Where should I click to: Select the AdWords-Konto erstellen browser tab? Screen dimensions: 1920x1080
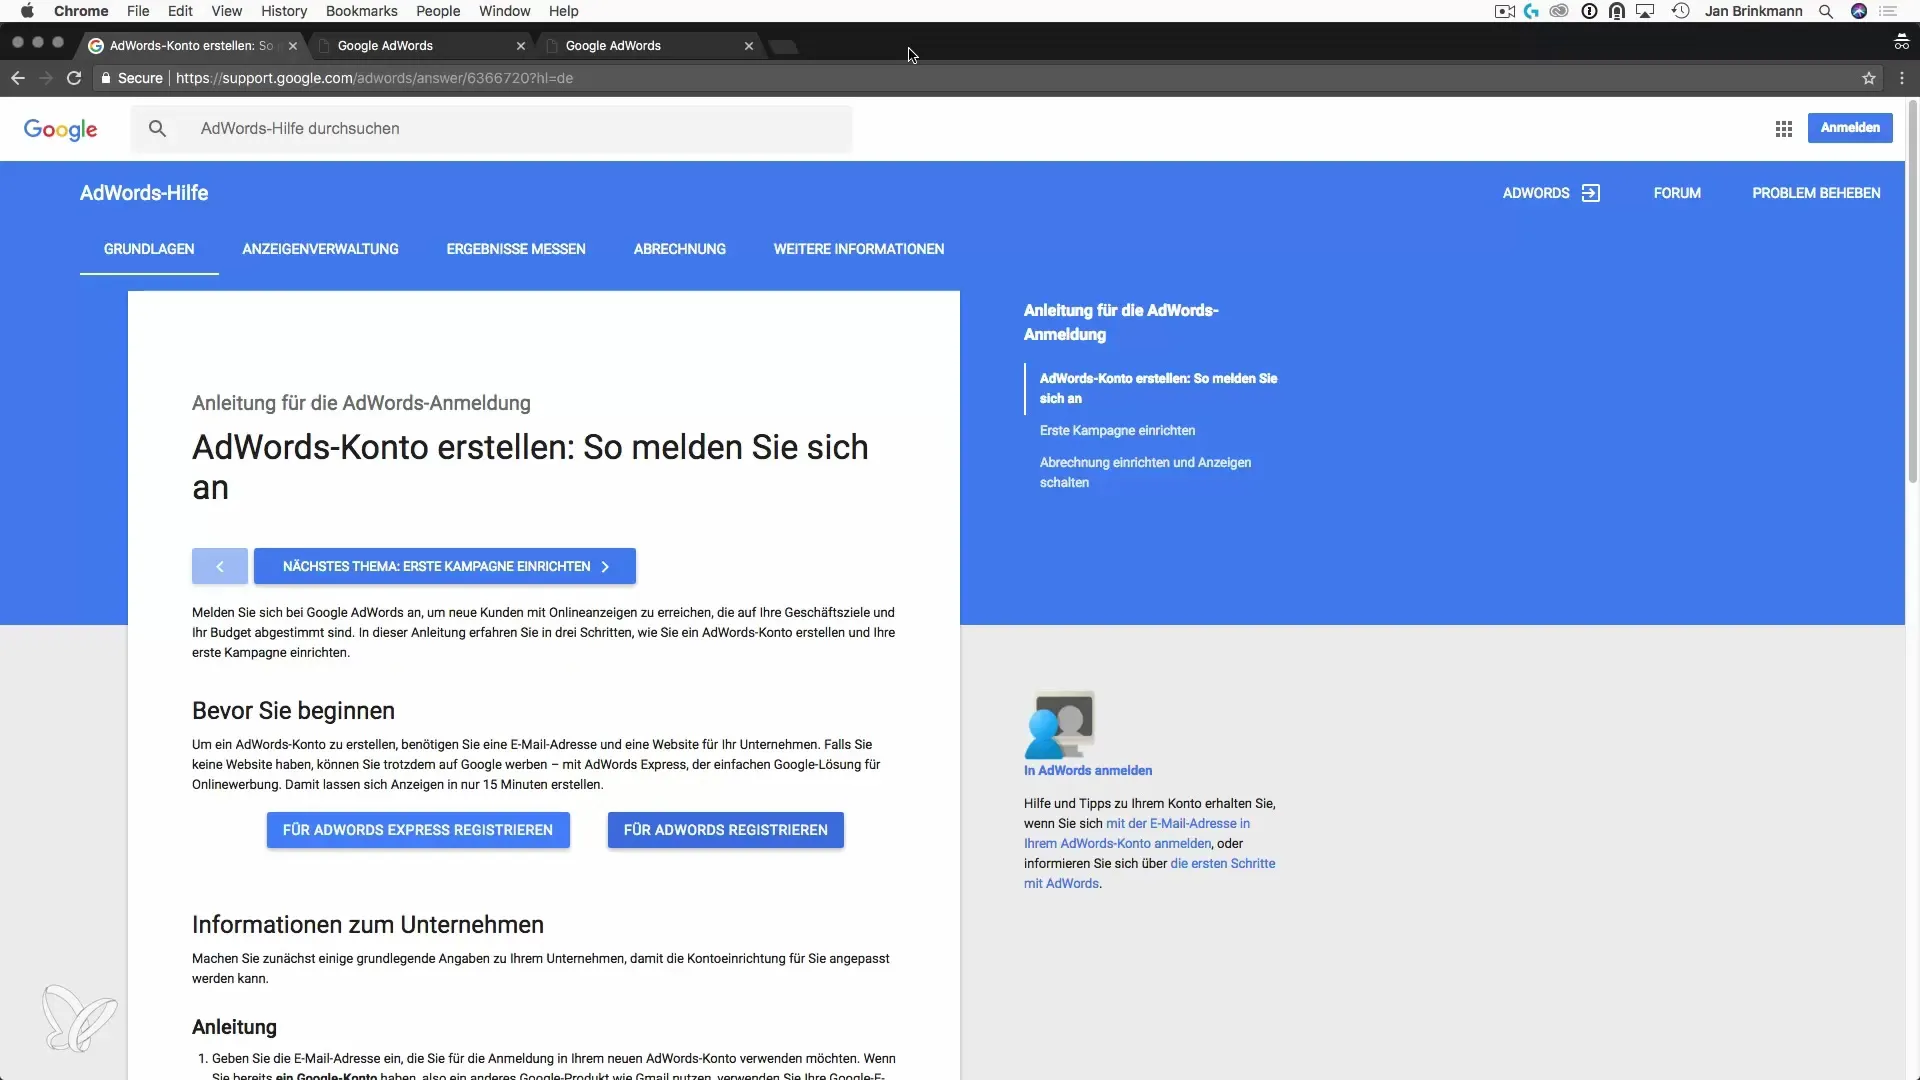click(190, 46)
